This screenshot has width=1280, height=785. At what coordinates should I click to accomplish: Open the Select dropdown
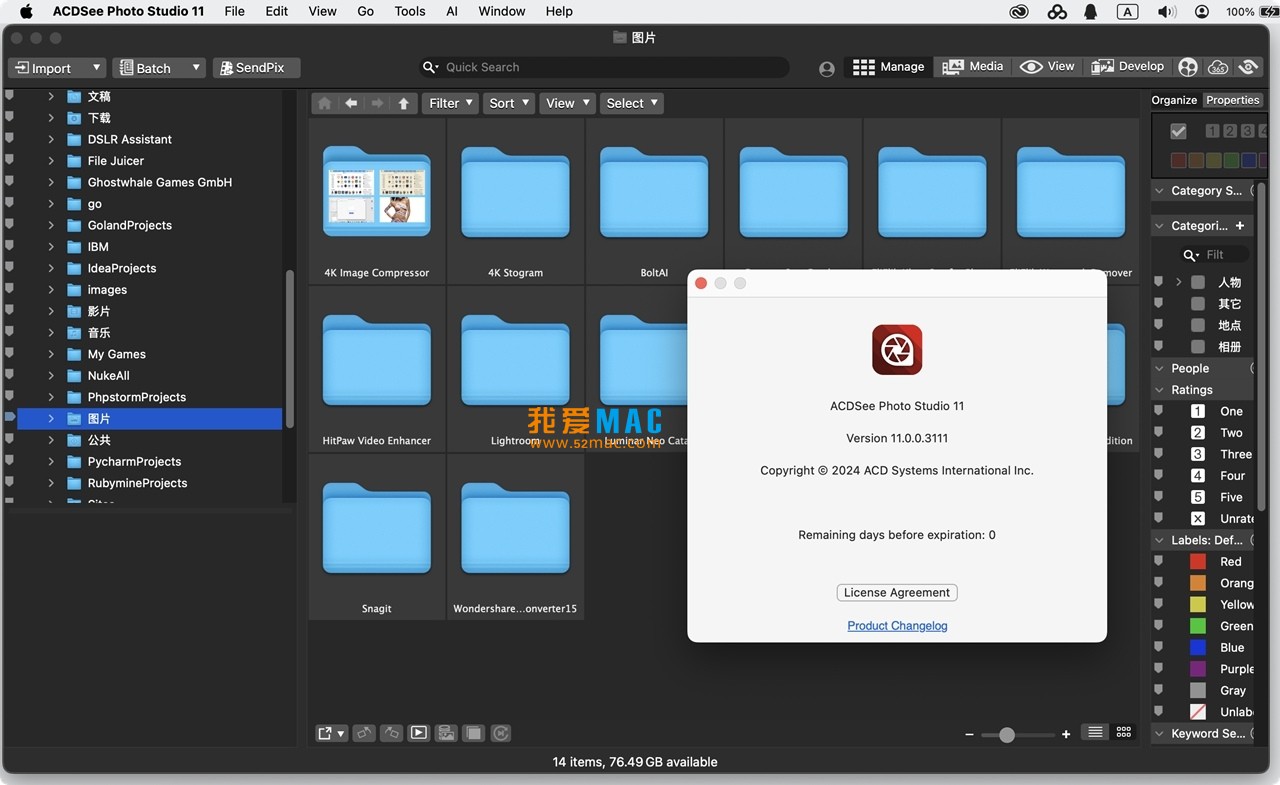[631, 103]
